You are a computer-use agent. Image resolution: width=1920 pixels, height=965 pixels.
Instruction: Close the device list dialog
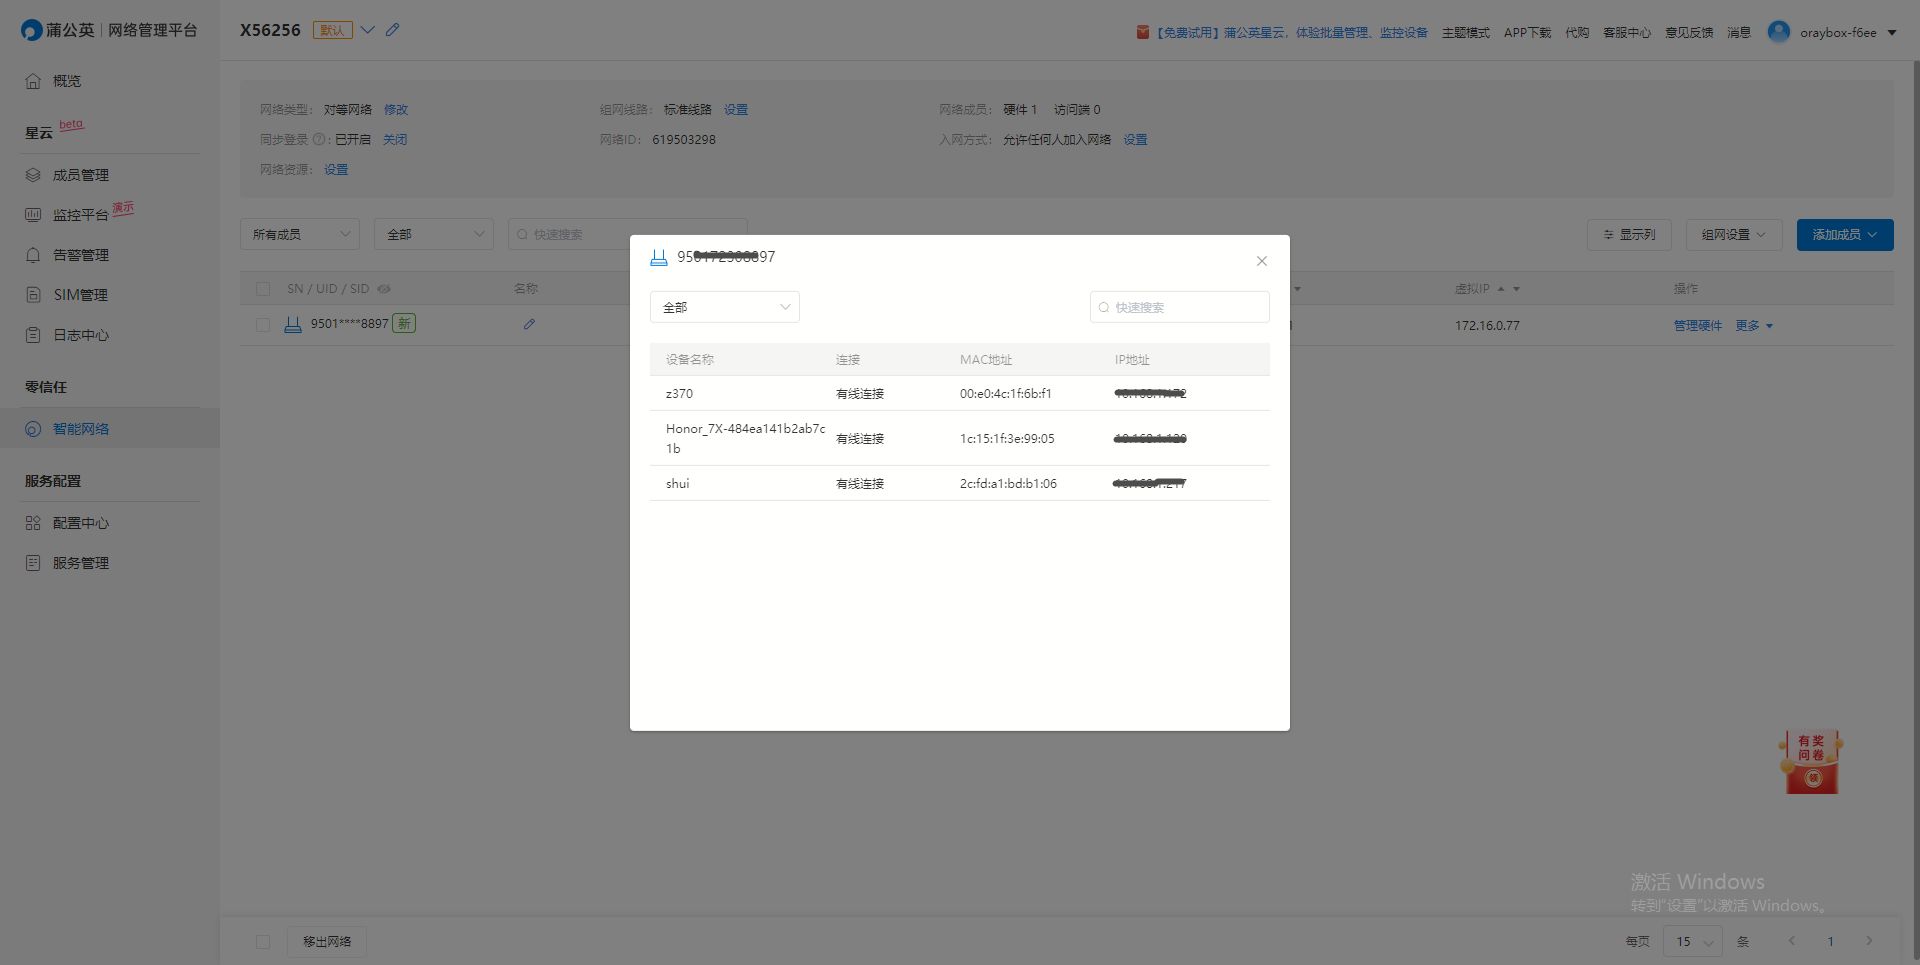[x=1261, y=261]
